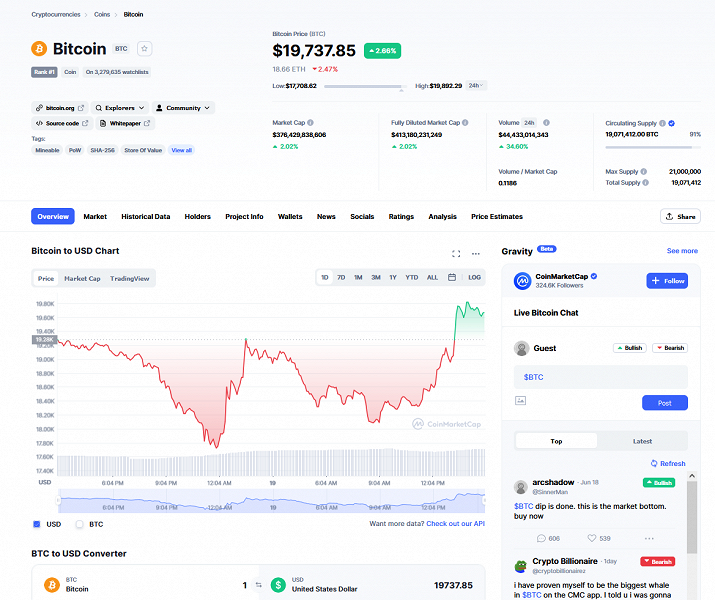The height and width of the screenshot is (600, 715).
Task: Click the swap arrows in the converter
Action: [258, 585]
